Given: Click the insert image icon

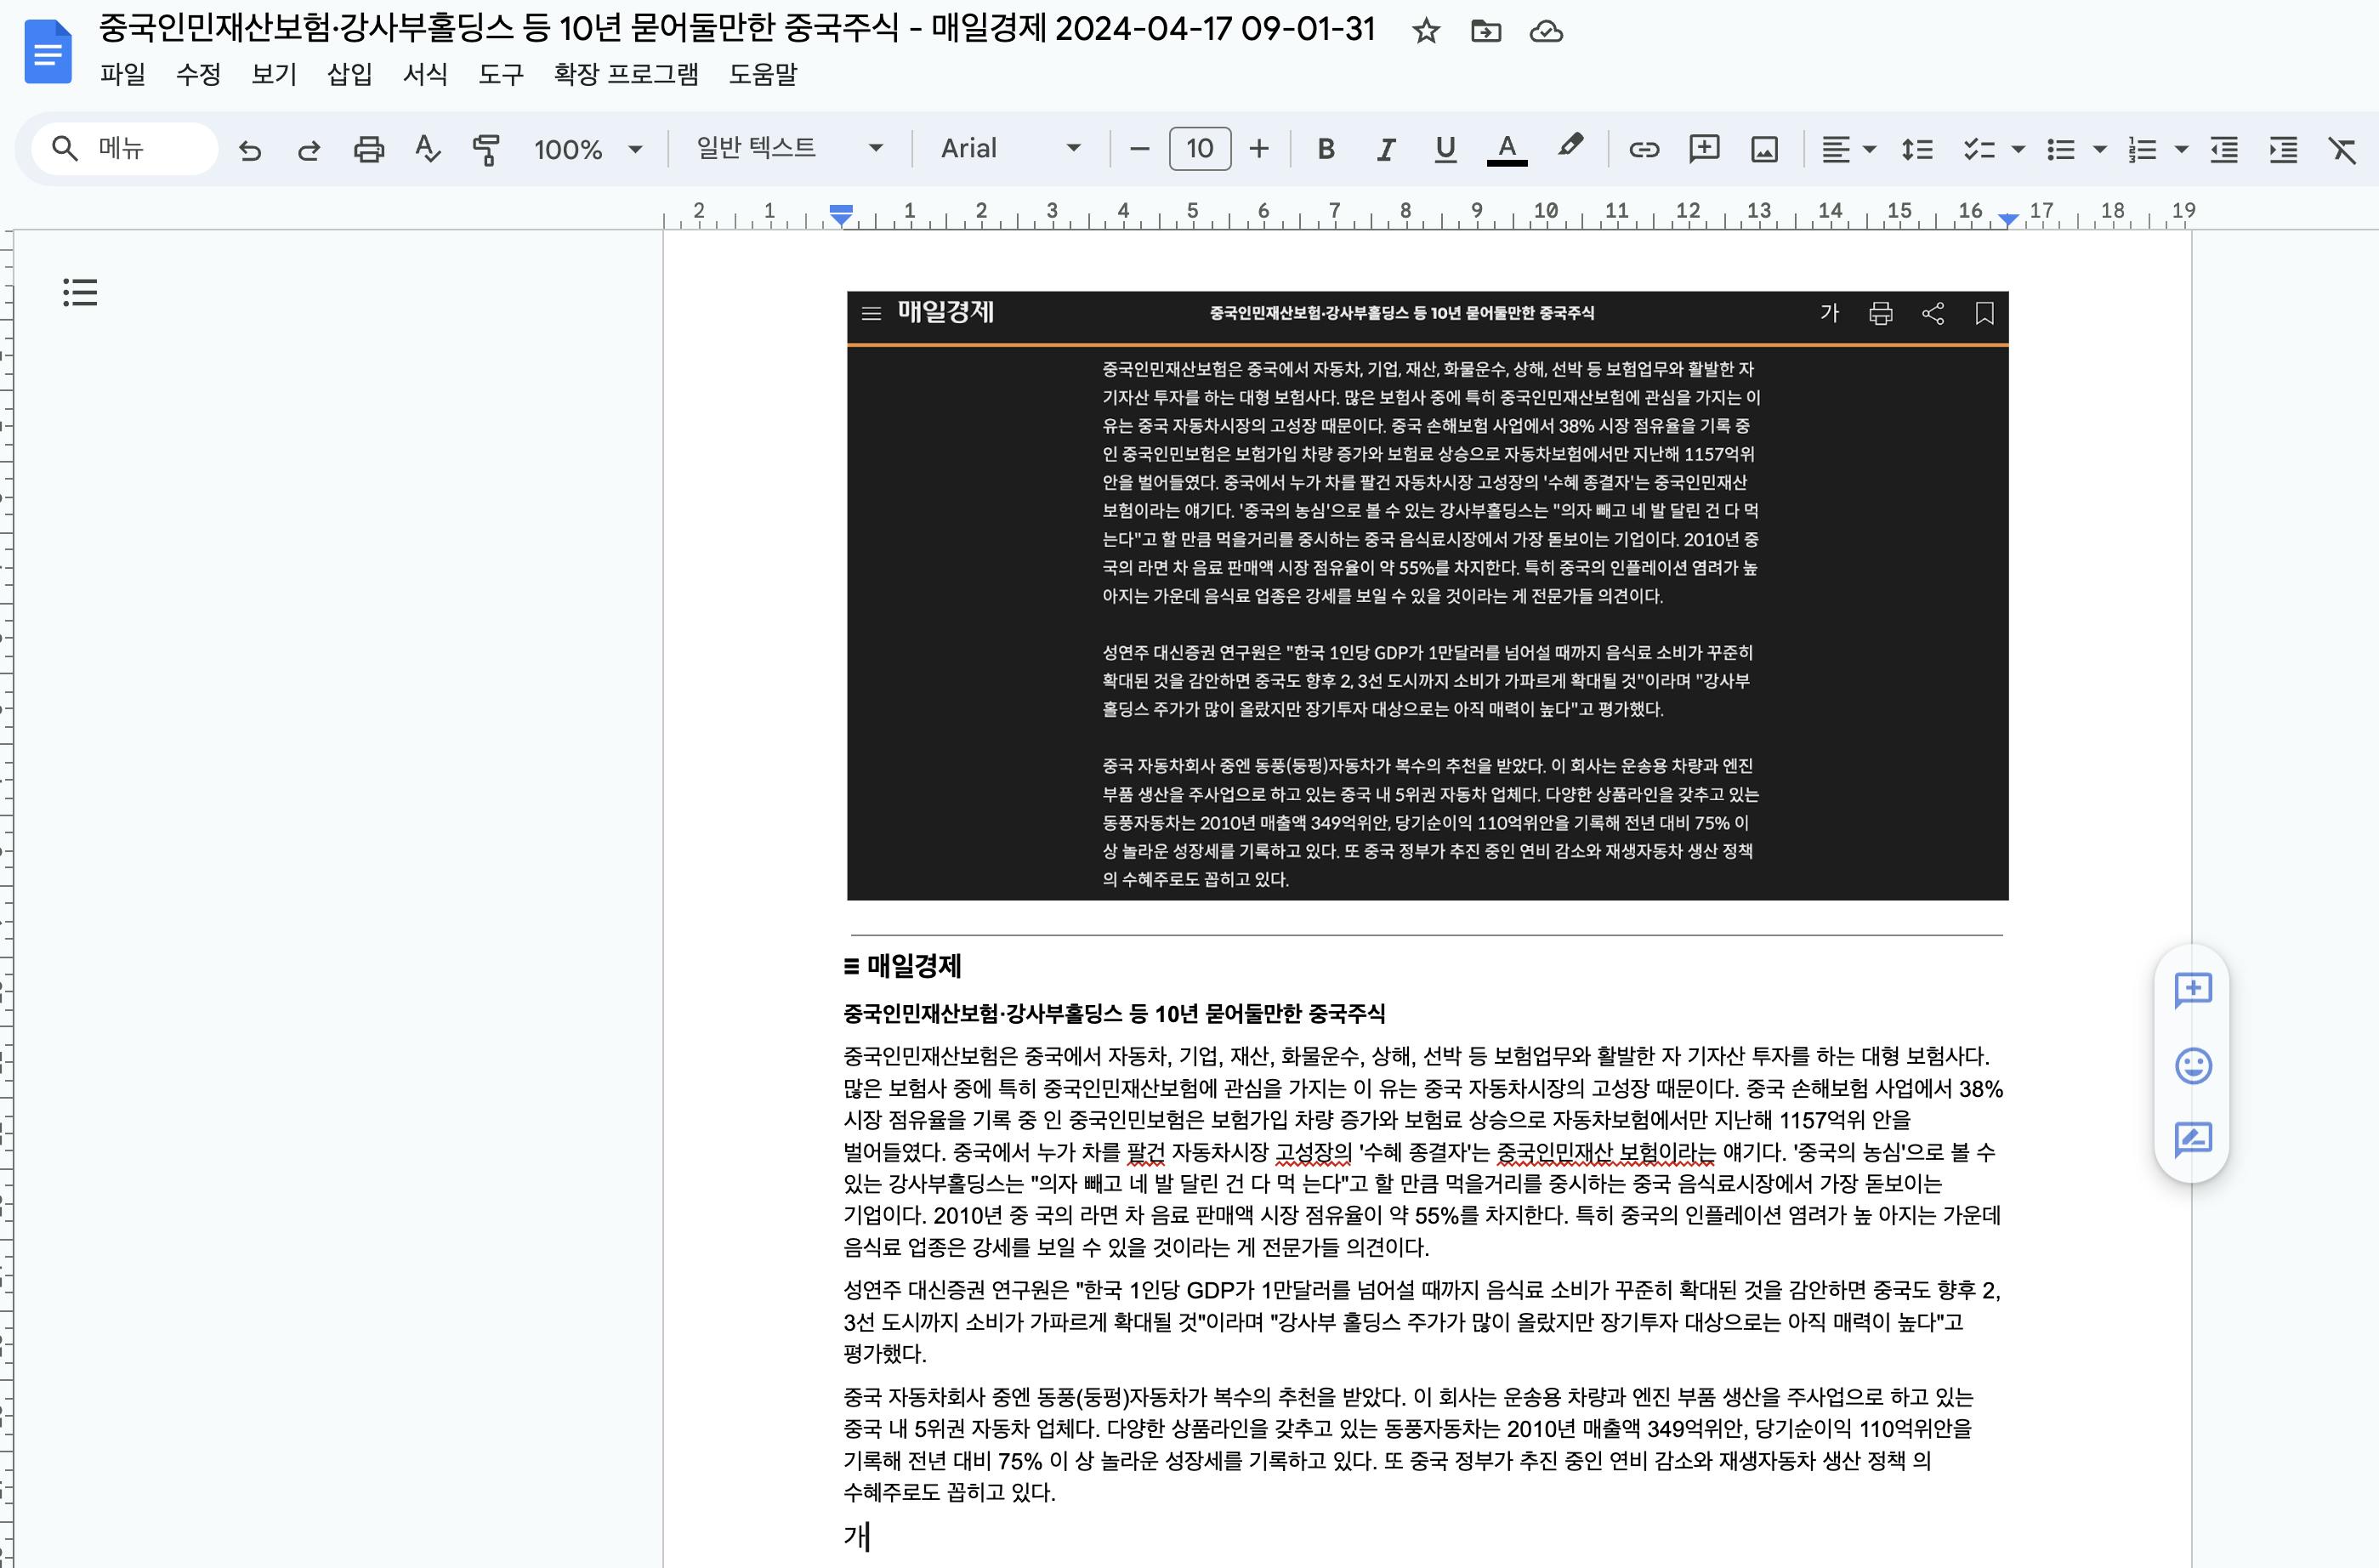Looking at the screenshot, I should pos(1764,150).
